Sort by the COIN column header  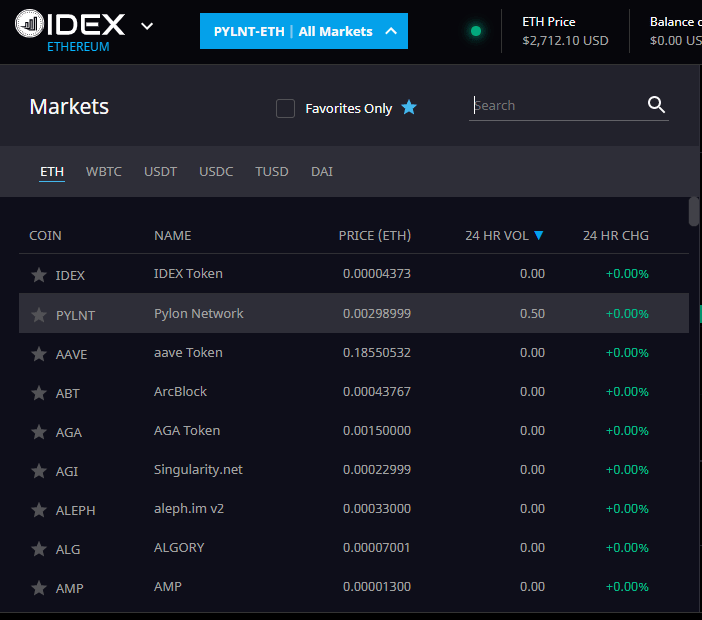45,235
